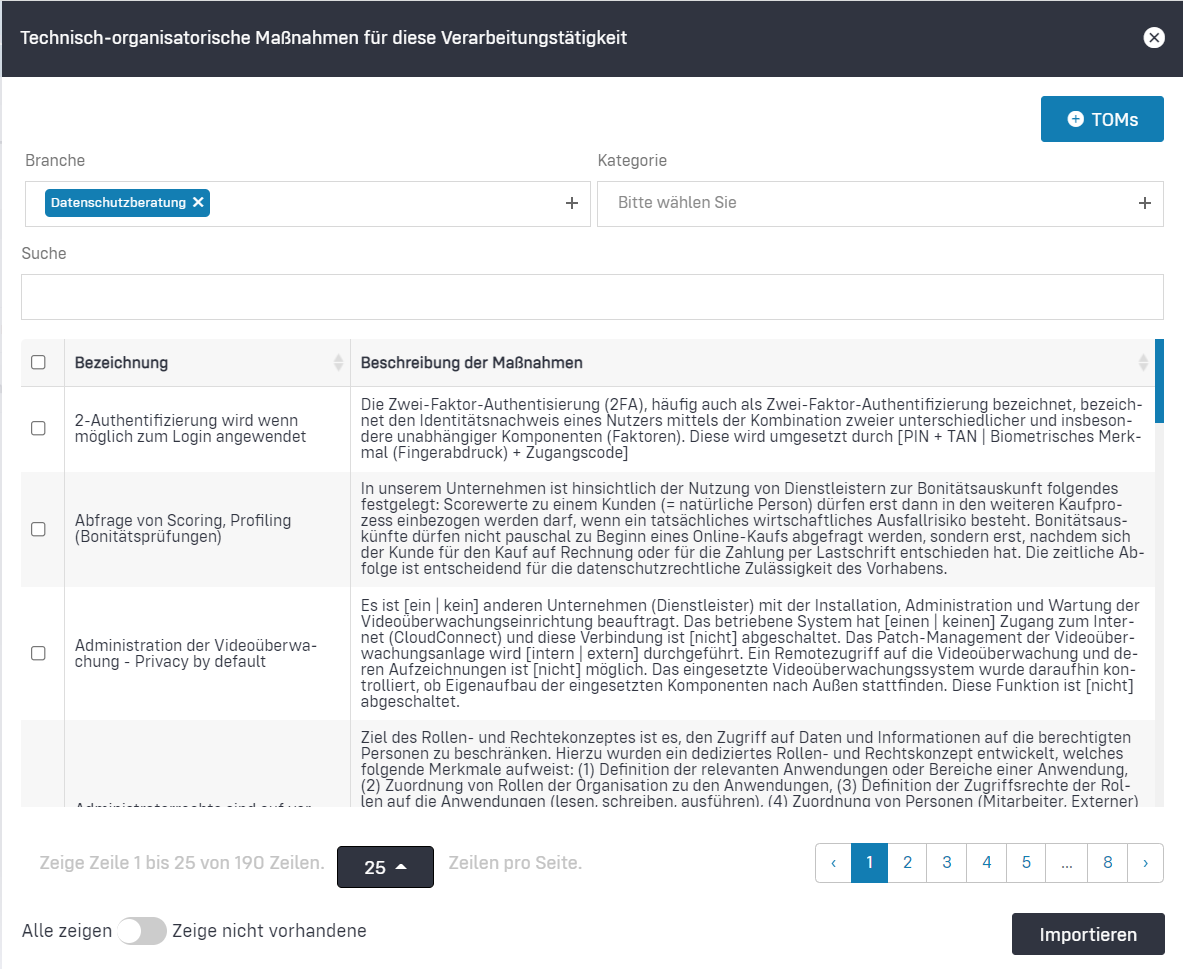Close the TOM dialog with X icon
This screenshot has height=969, width=1183.
(x=1154, y=38)
